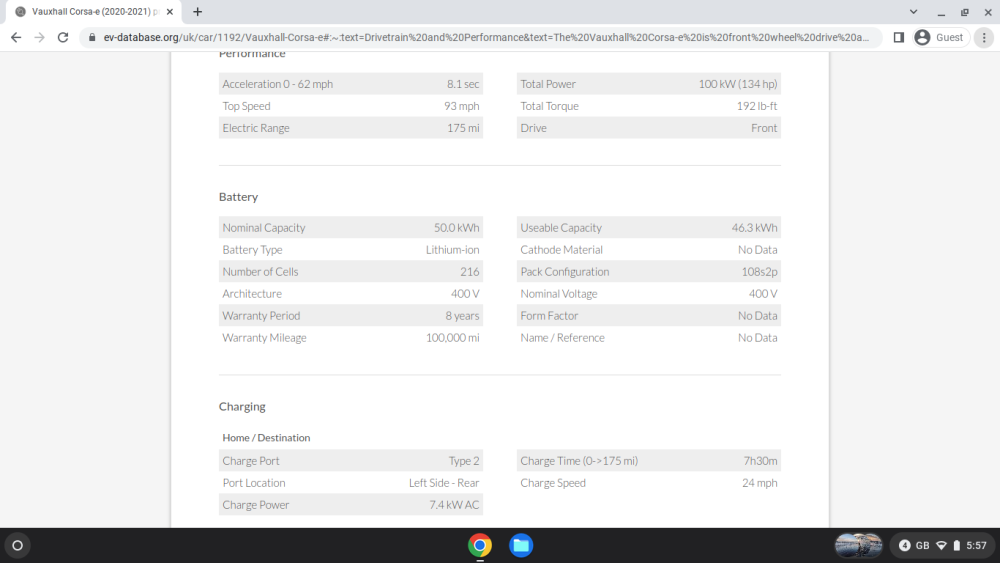Click the battery status icon
This screenshot has width=1000, height=563.
pyautogui.click(x=957, y=545)
